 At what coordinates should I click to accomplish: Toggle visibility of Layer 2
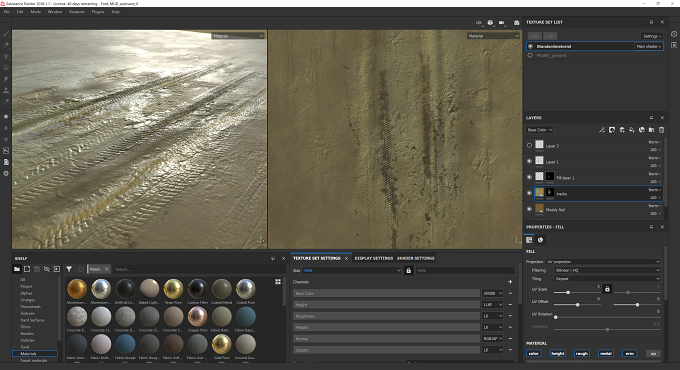(530, 146)
